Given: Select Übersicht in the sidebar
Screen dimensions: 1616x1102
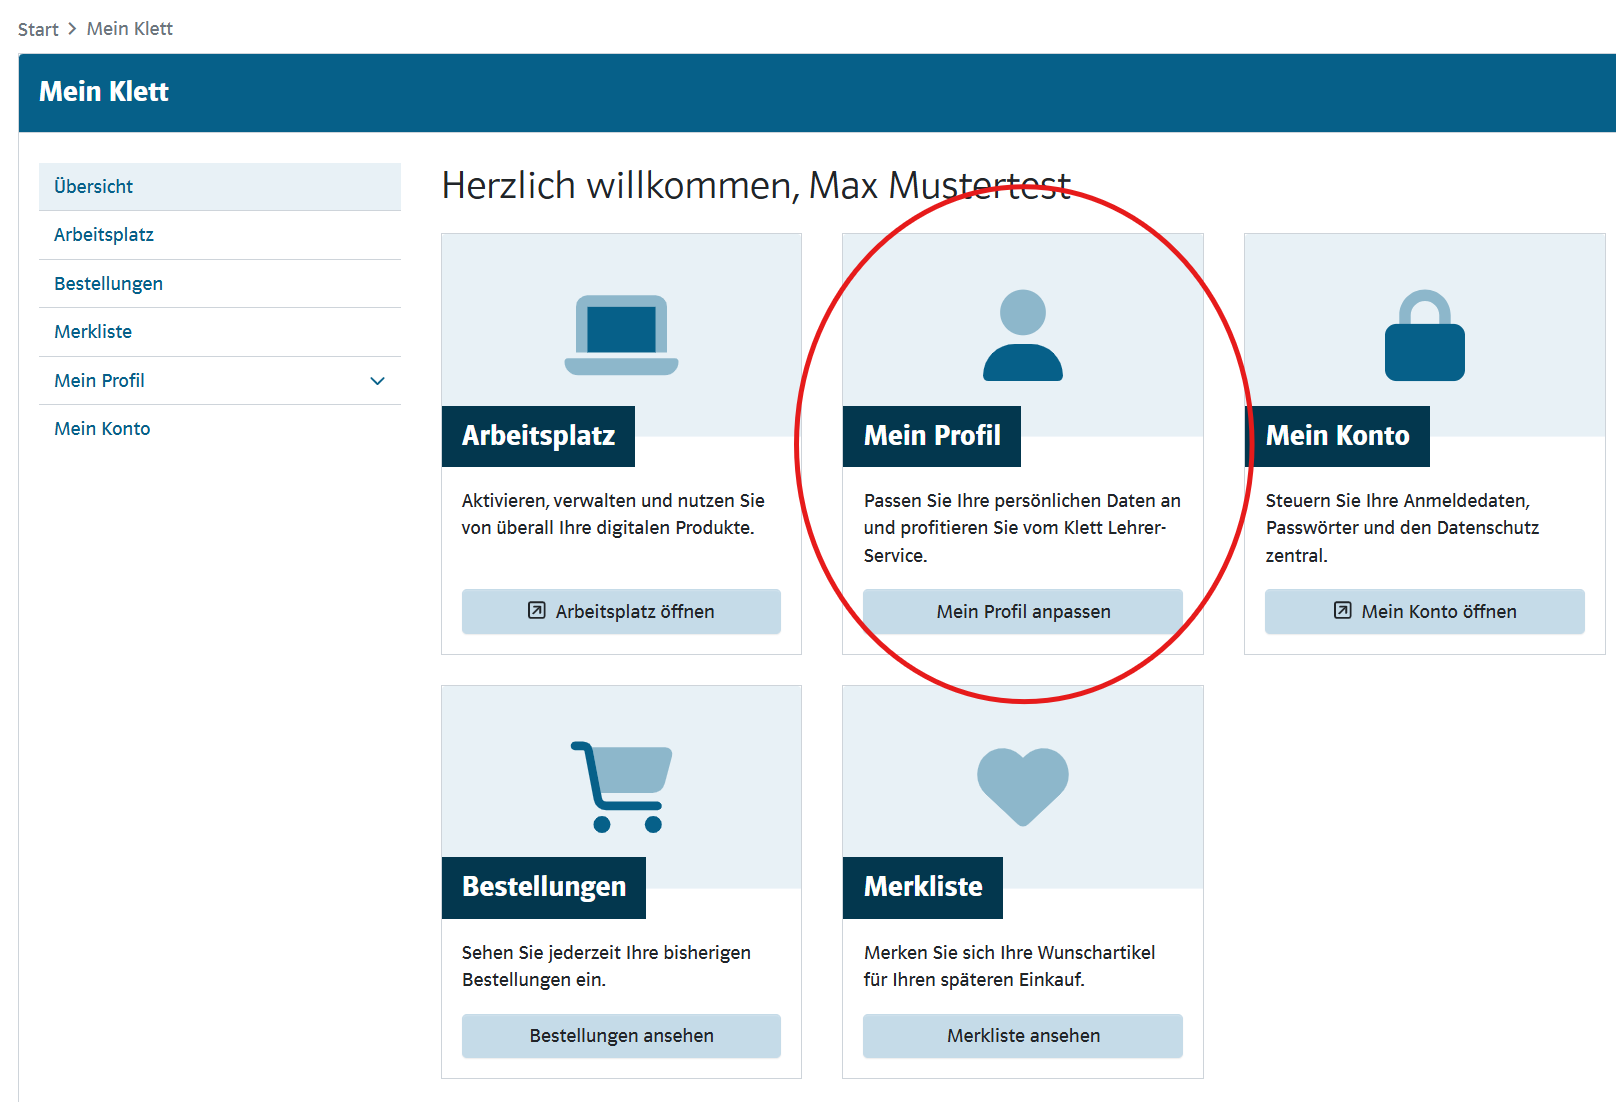Looking at the screenshot, I should point(94,187).
